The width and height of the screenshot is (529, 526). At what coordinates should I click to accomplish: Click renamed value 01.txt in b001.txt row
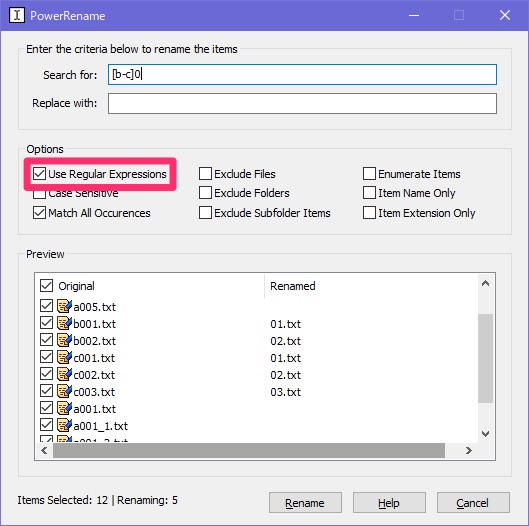point(285,324)
